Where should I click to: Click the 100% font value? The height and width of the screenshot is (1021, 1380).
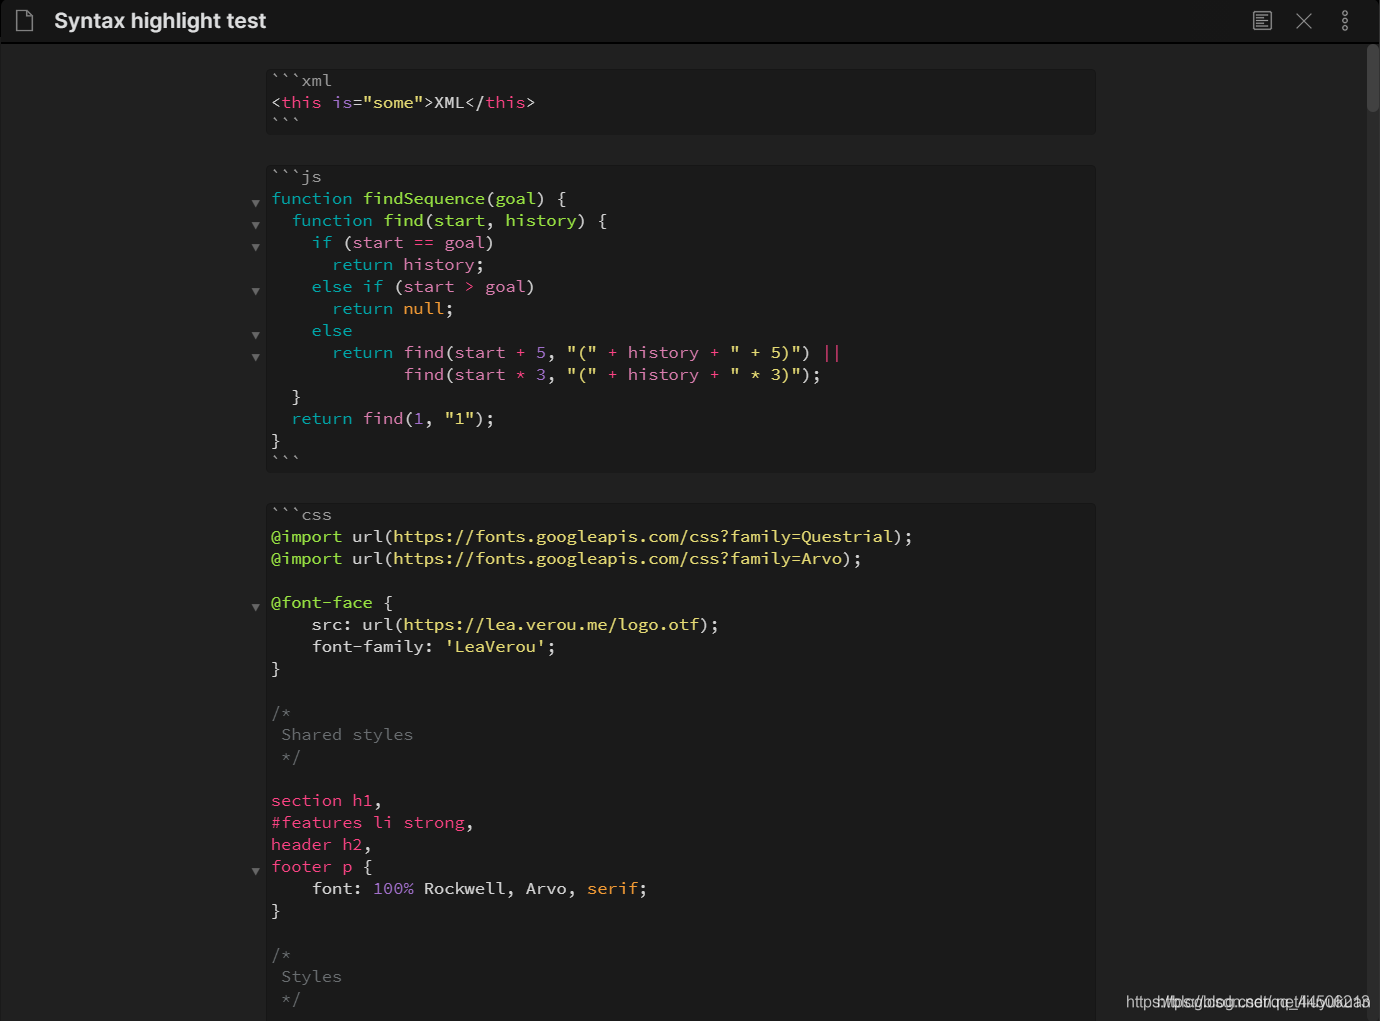tap(393, 889)
